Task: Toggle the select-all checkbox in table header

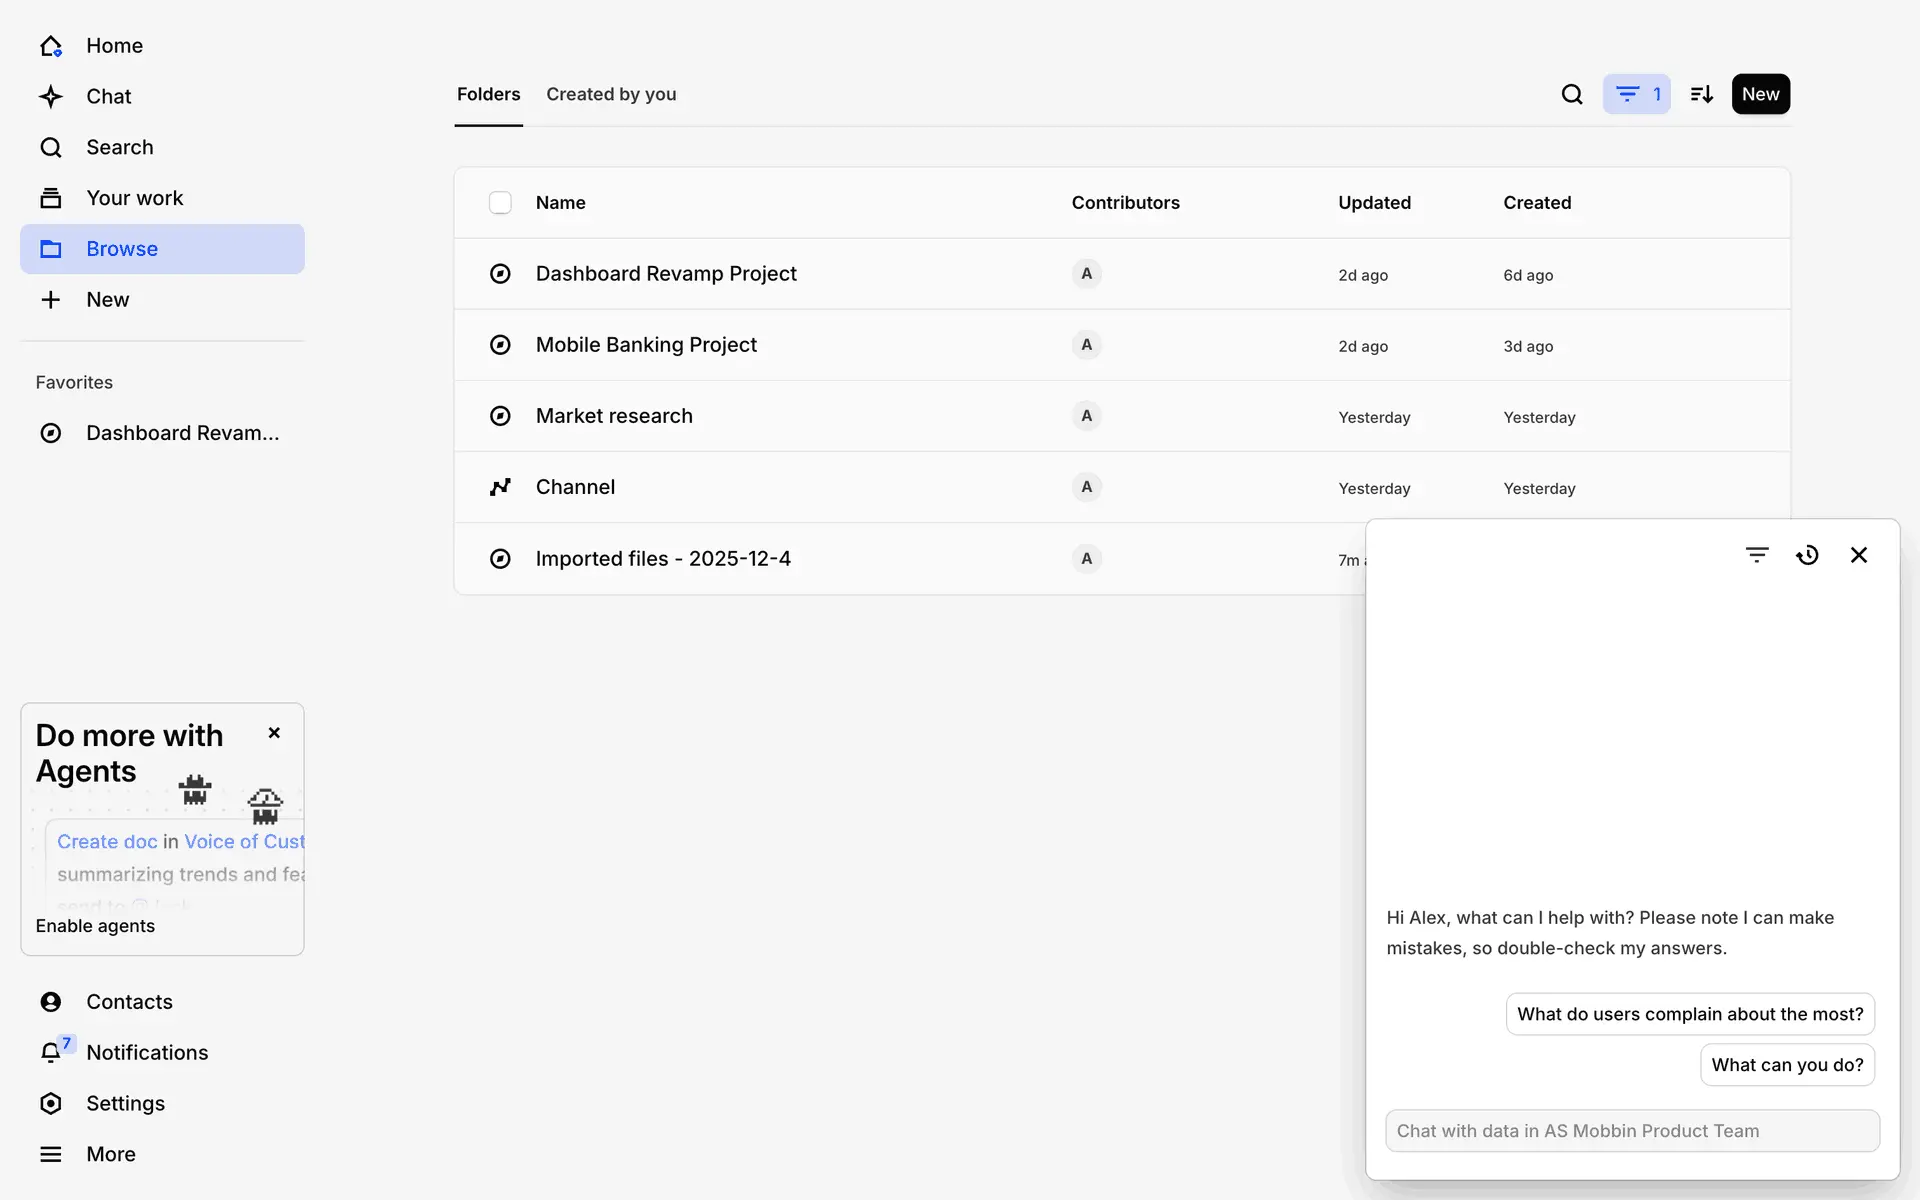Action: [500, 202]
